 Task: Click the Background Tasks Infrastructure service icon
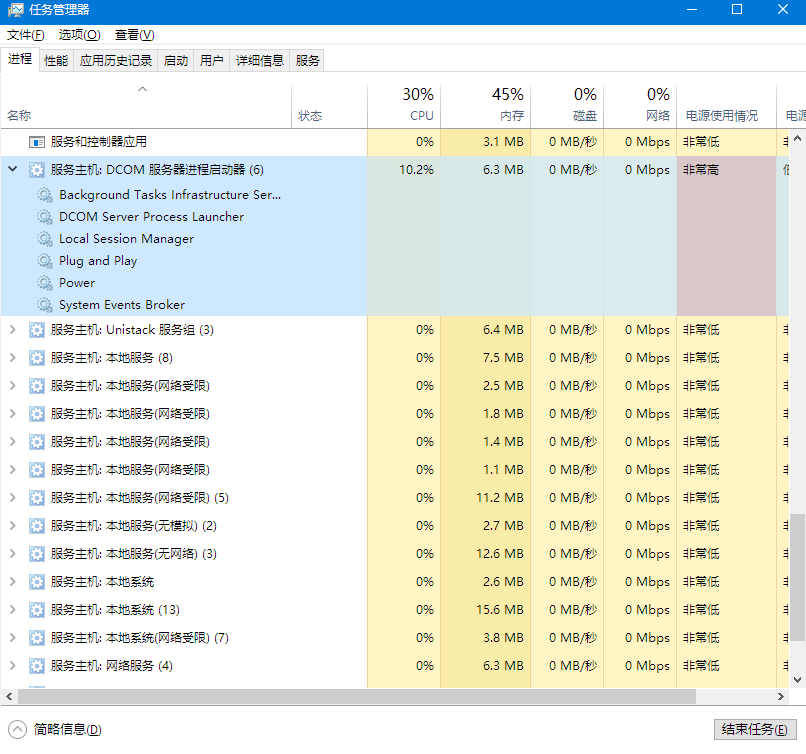click(x=45, y=195)
